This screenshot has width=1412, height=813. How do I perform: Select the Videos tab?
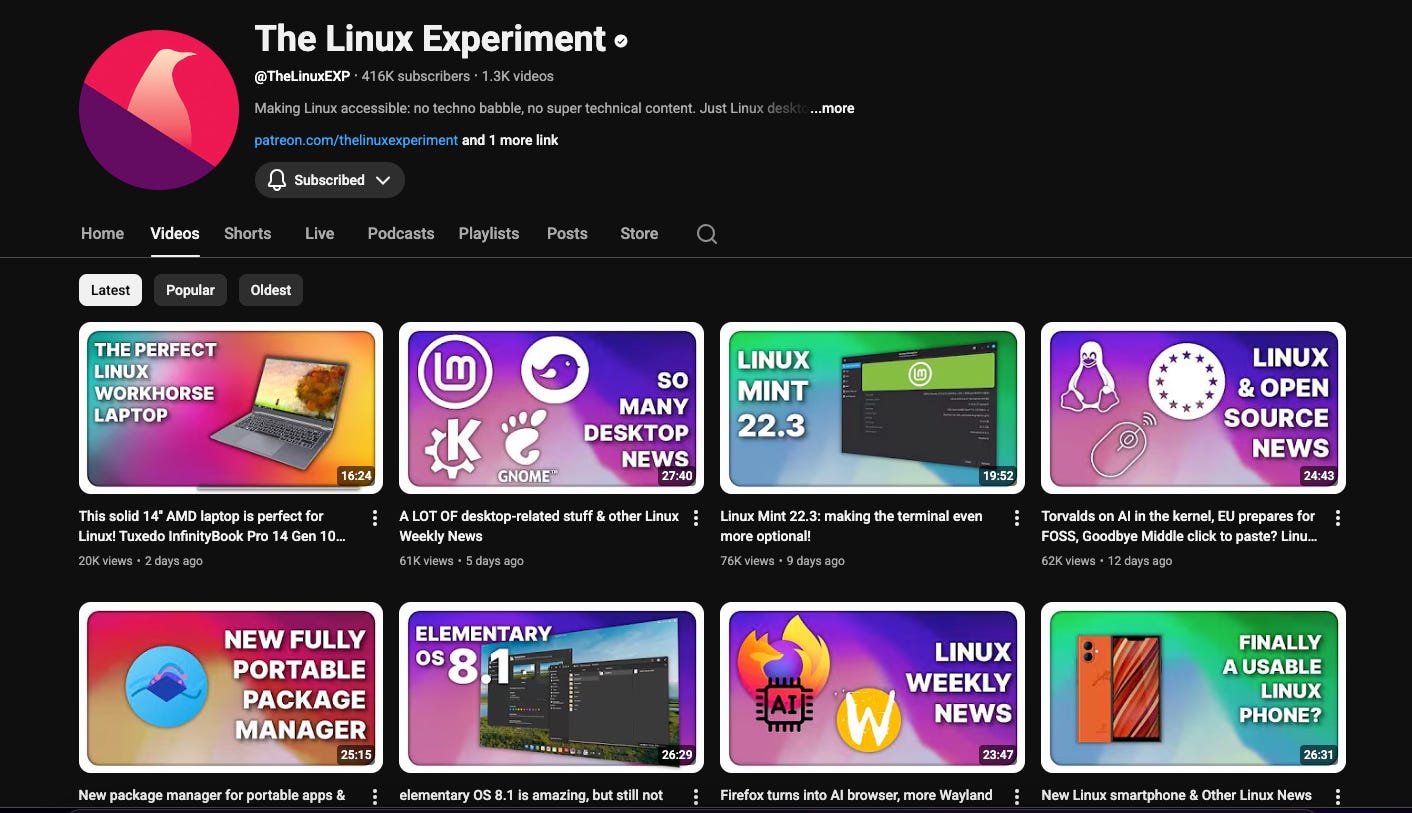(x=175, y=233)
